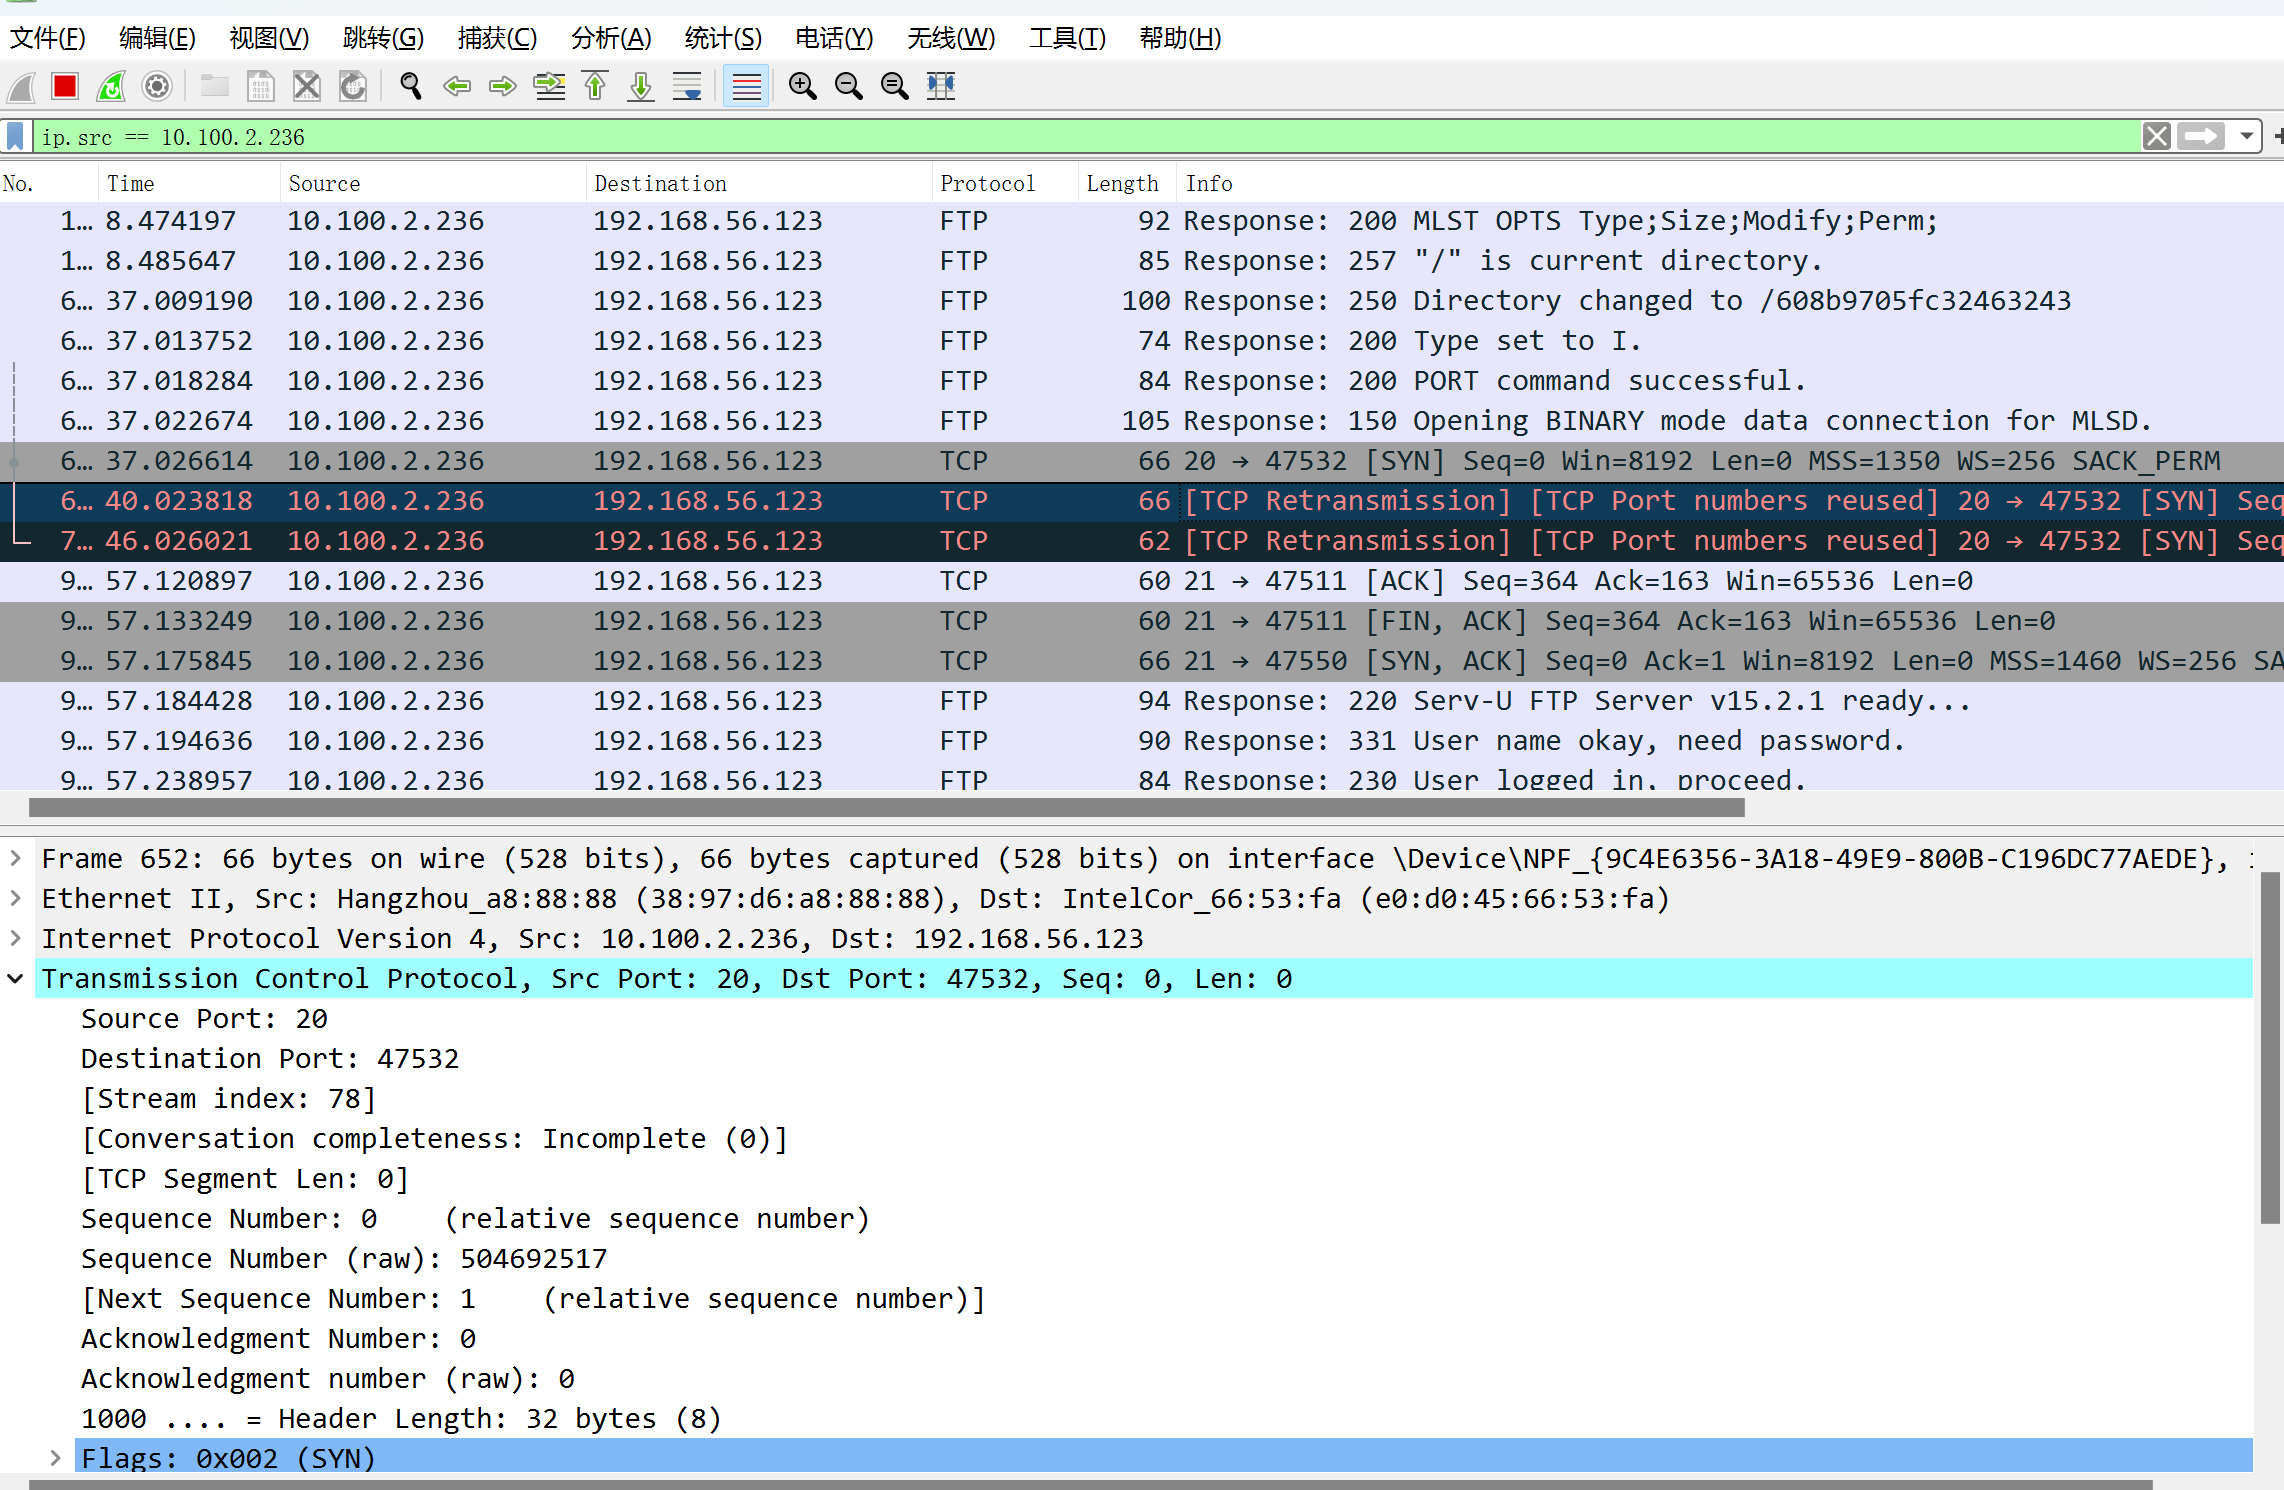This screenshot has height=1490, width=2284.
Task: Clear the display filter with X button
Action: (2156, 136)
